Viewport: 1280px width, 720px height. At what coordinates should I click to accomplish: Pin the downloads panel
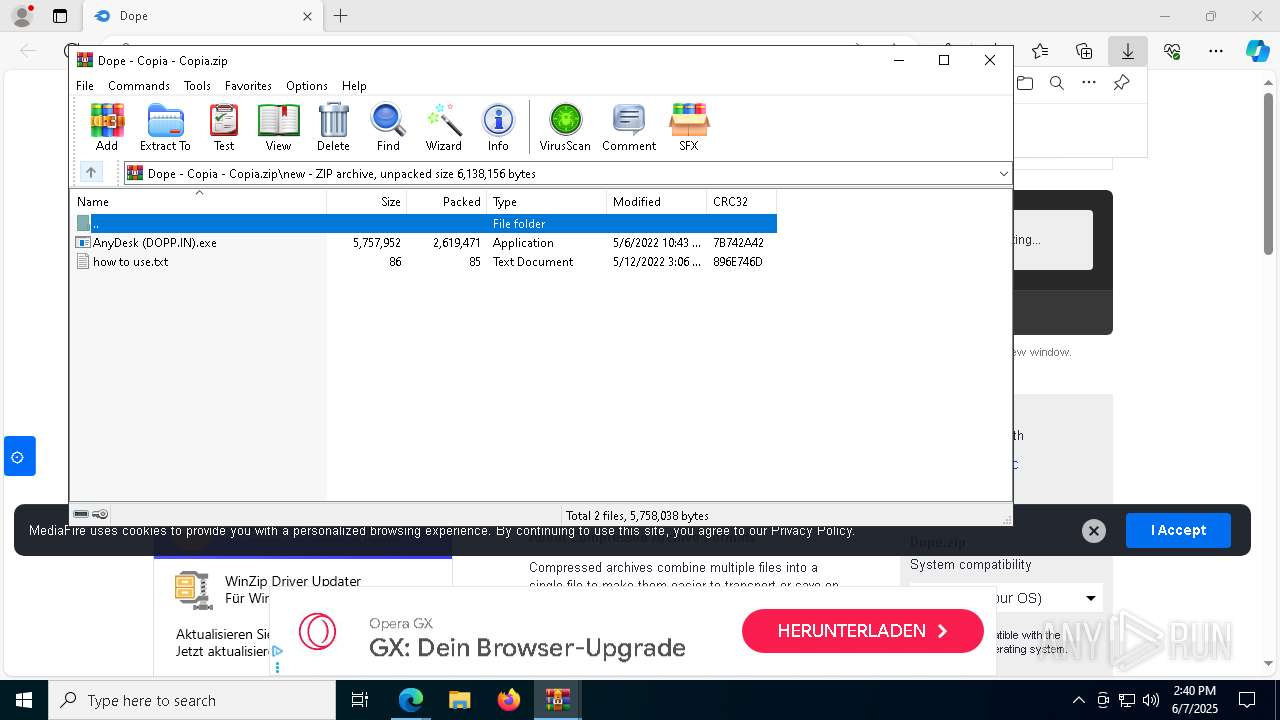tap(1121, 83)
